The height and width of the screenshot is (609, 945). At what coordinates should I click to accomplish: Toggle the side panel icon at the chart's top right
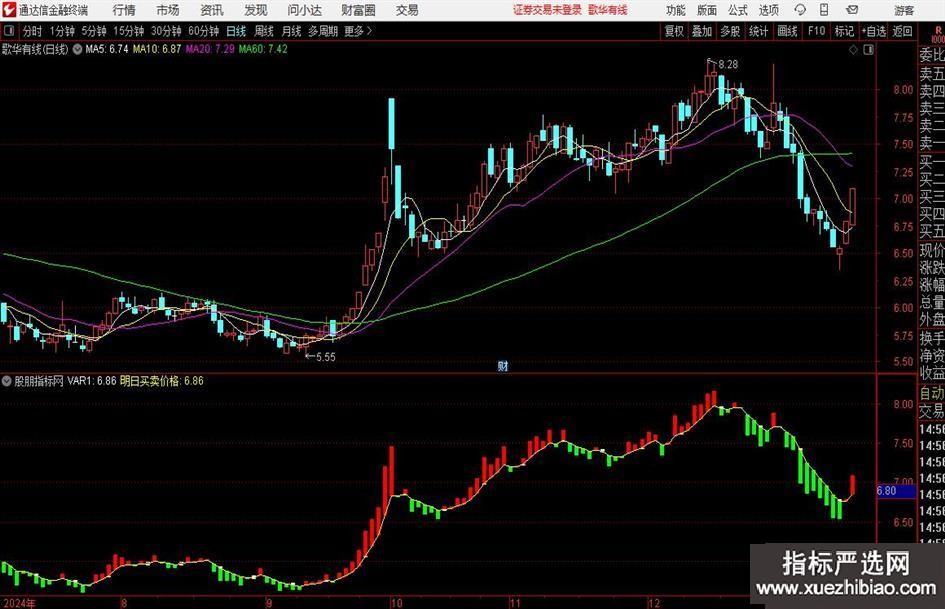click(868, 50)
